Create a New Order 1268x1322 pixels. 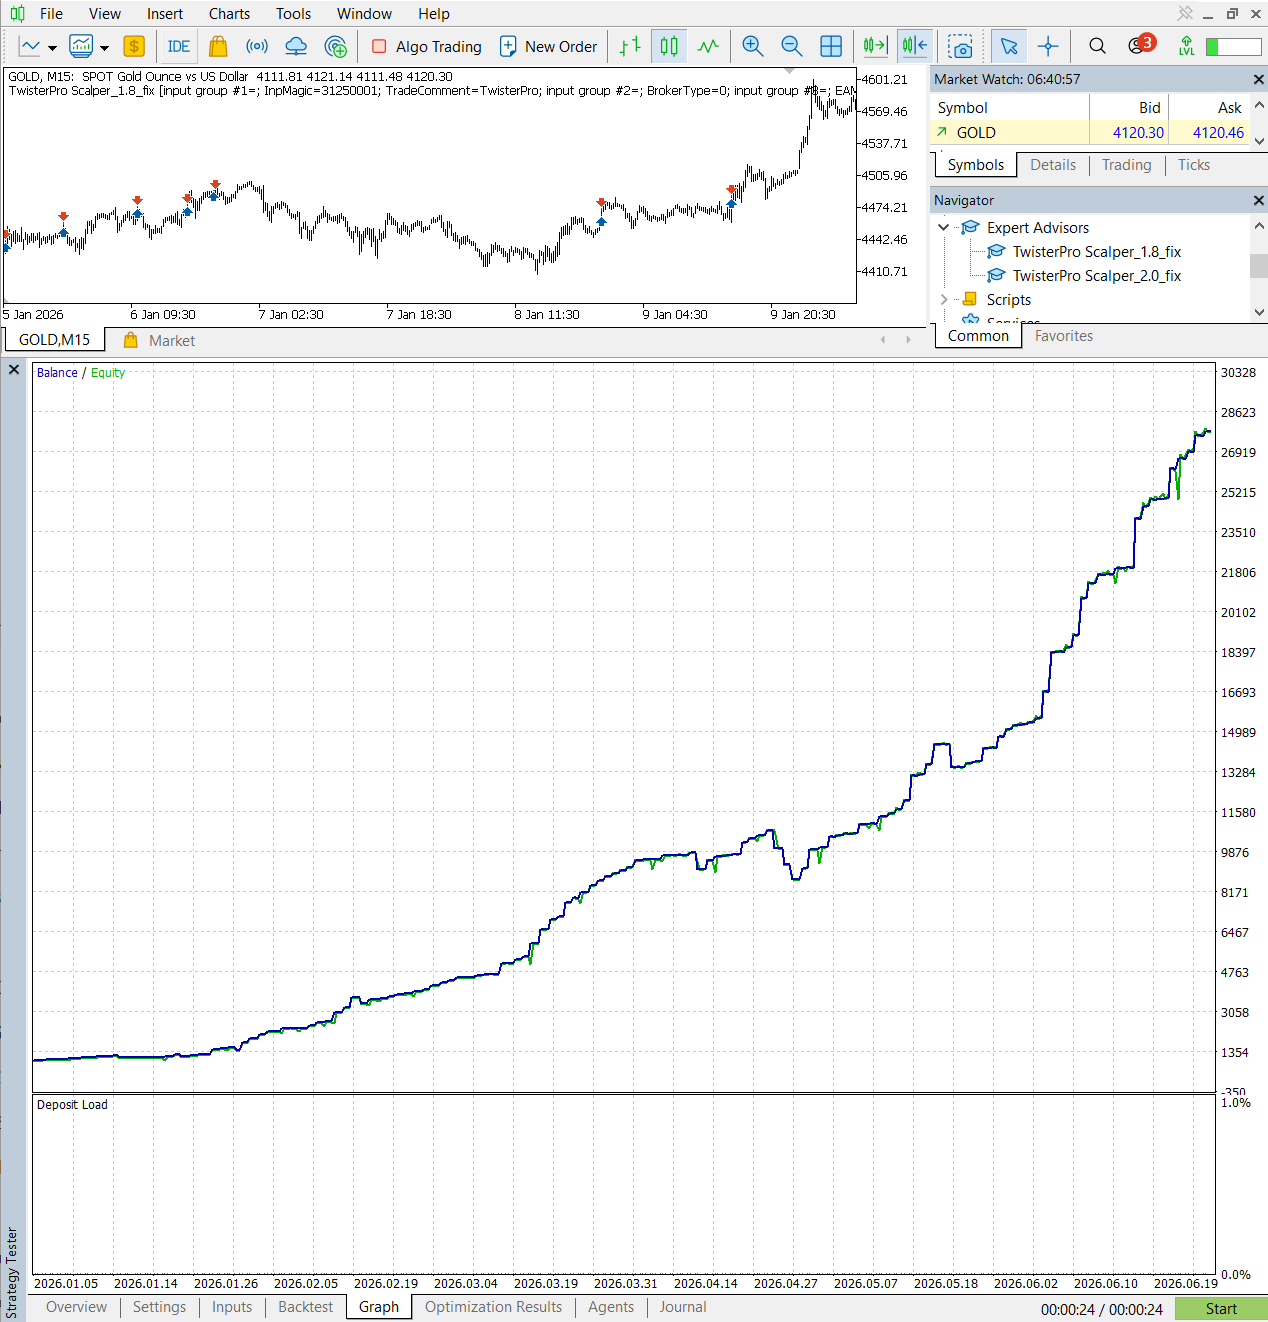click(548, 46)
